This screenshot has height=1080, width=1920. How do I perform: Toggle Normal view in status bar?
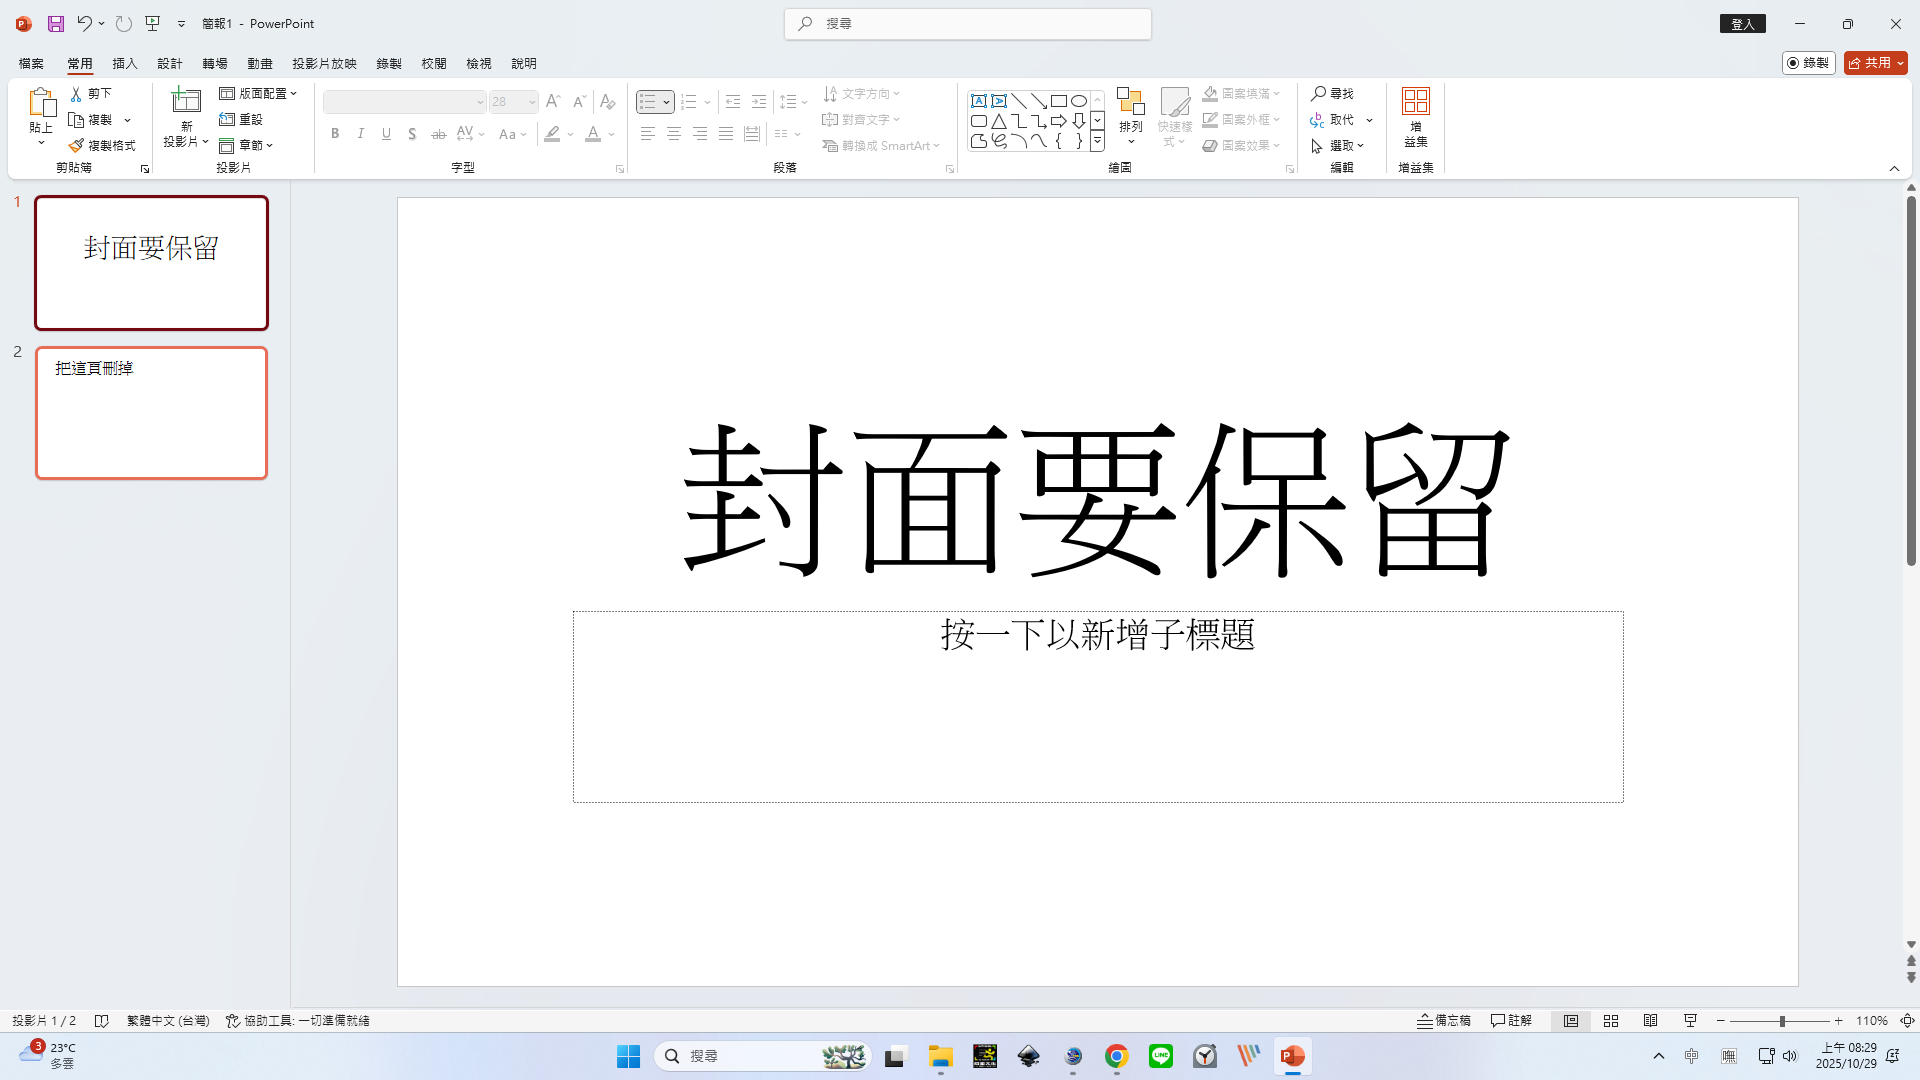coord(1571,1021)
